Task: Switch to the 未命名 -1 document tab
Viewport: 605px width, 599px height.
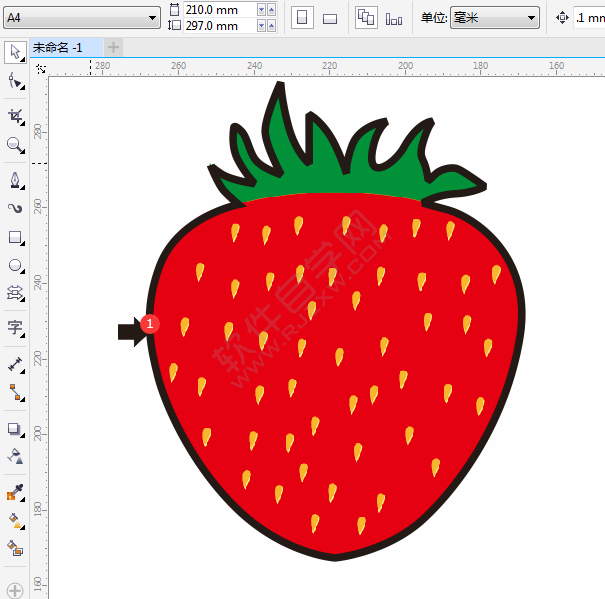Action: [x=58, y=47]
